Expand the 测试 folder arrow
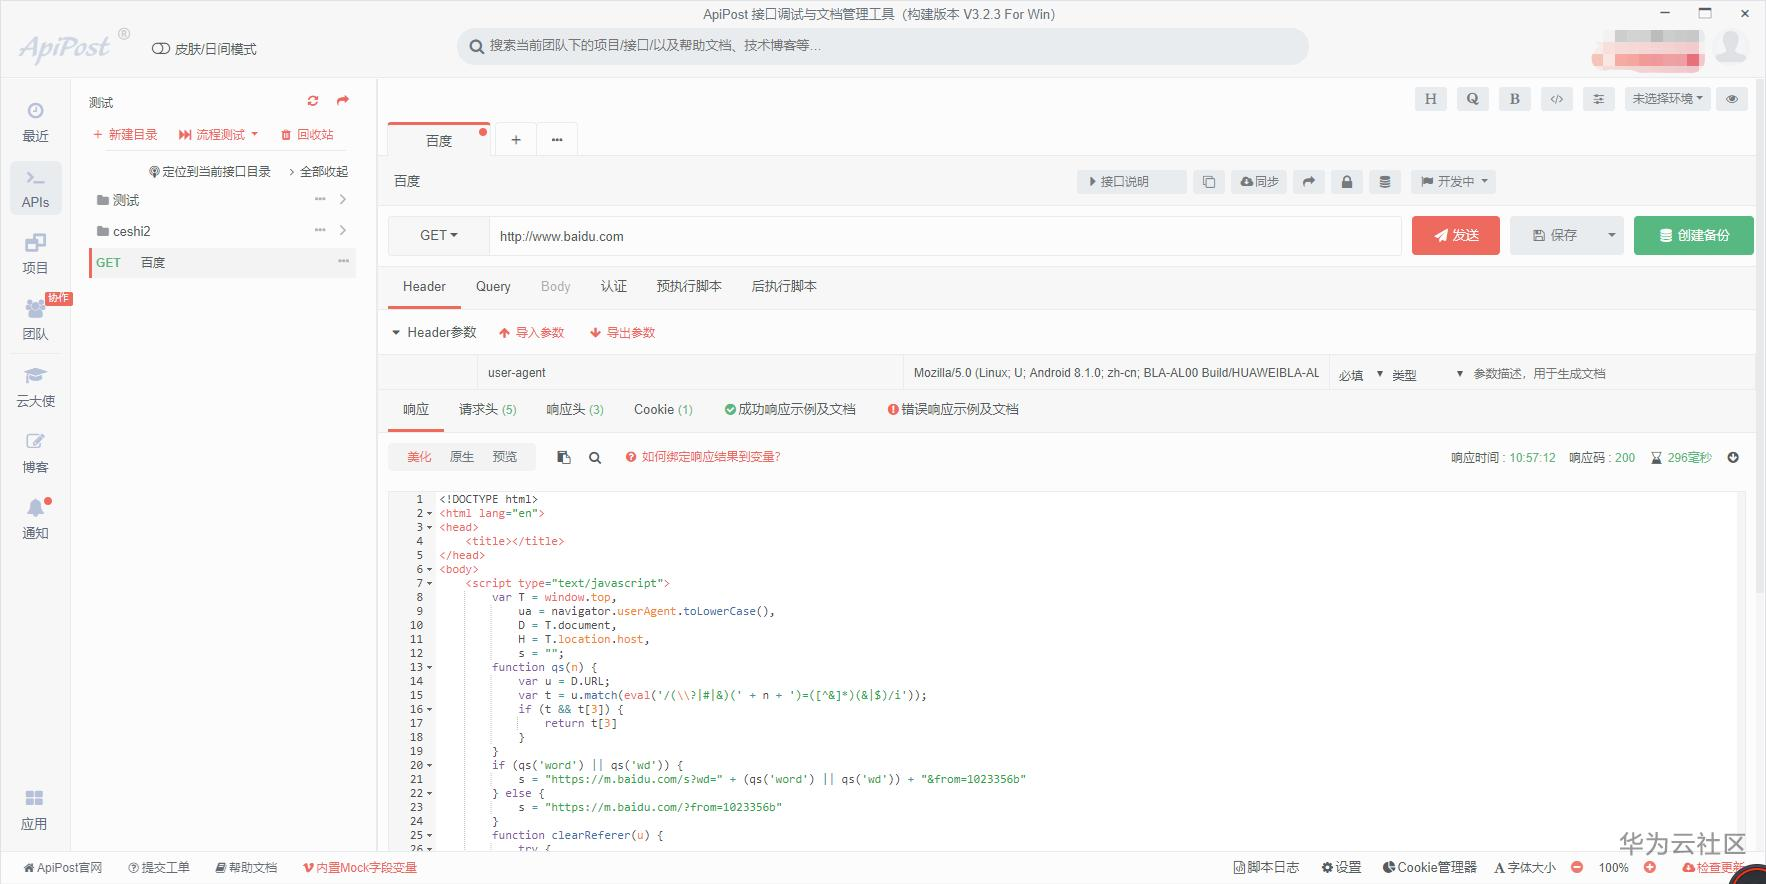The height and width of the screenshot is (884, 1766). (343, 199)
